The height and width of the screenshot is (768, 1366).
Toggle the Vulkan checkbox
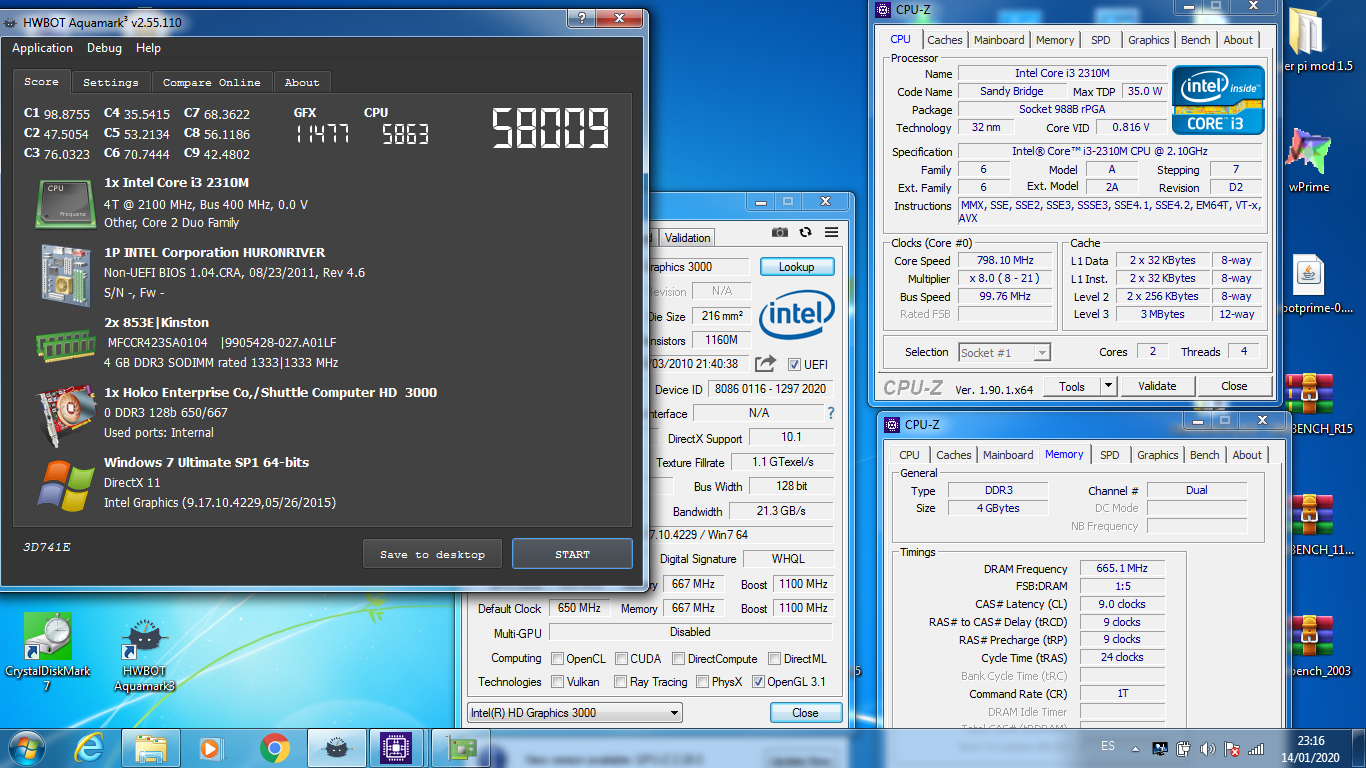[x=558, y=682]
